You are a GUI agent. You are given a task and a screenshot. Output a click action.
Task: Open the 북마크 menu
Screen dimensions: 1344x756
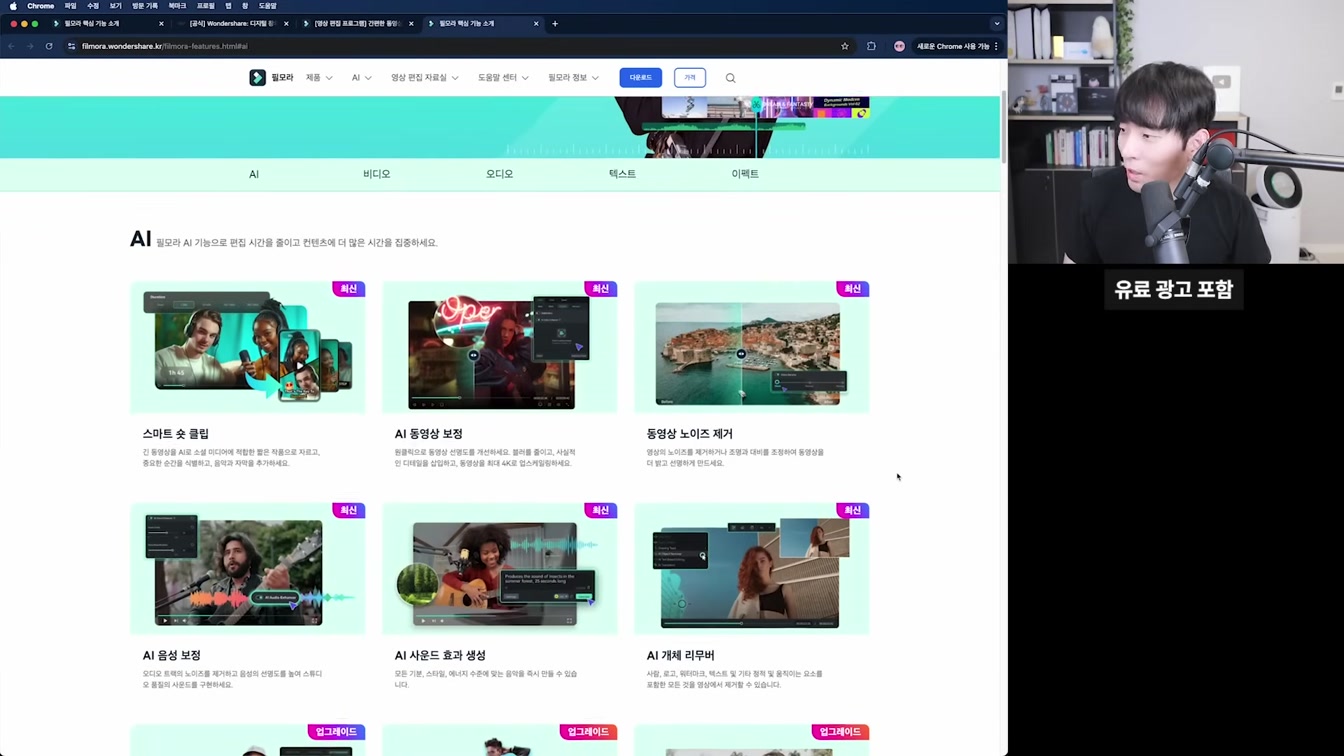(x=177, y=6)
